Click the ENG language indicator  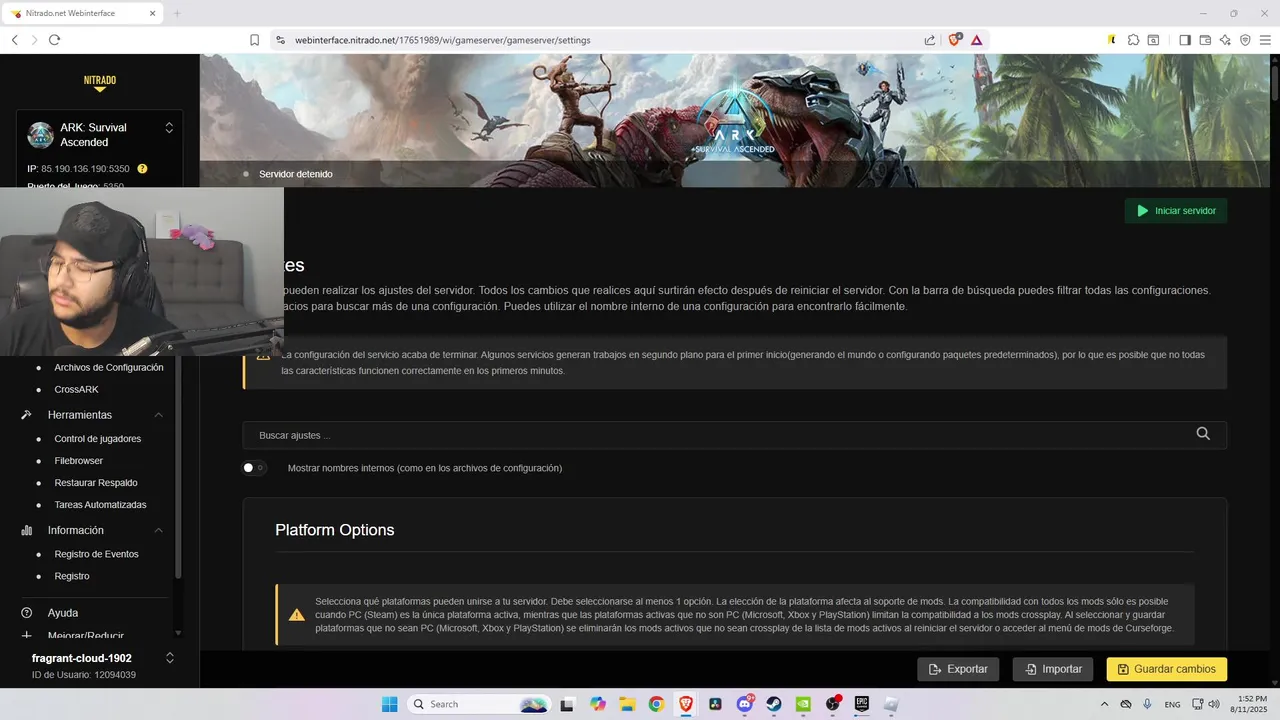click(1172, 704)
